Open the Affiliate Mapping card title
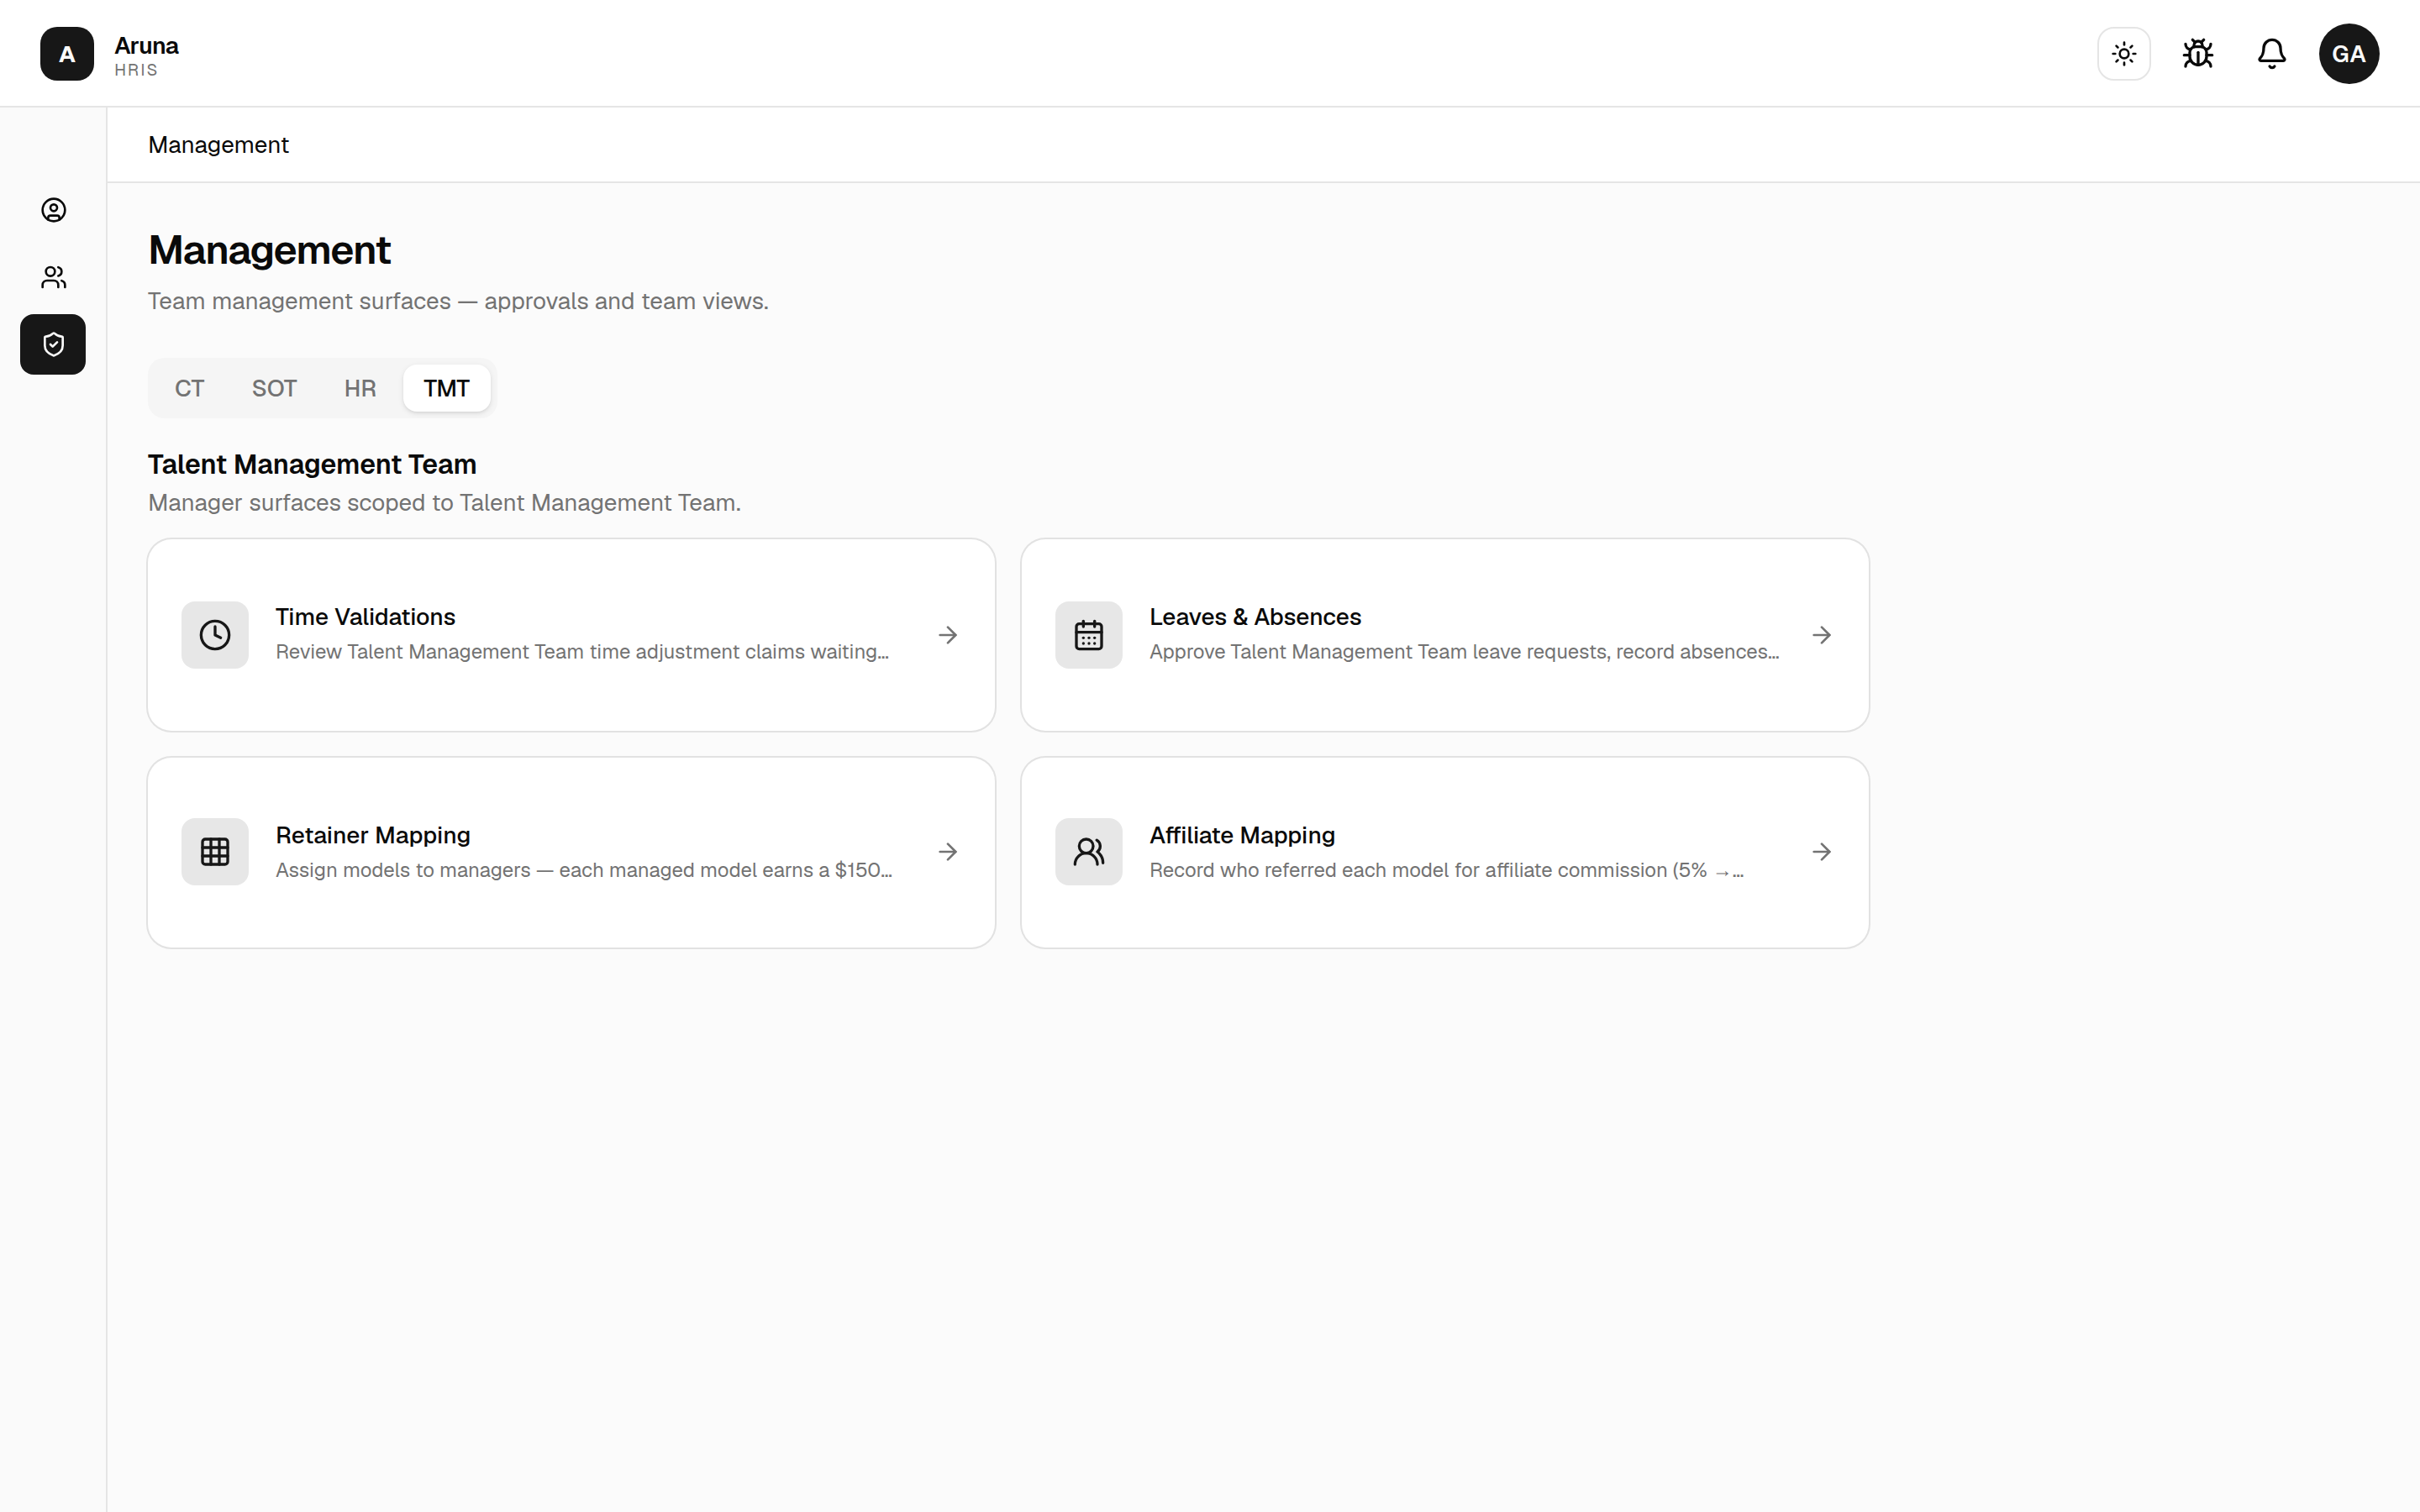The image size is (2420, 1512). (1242, 835)
